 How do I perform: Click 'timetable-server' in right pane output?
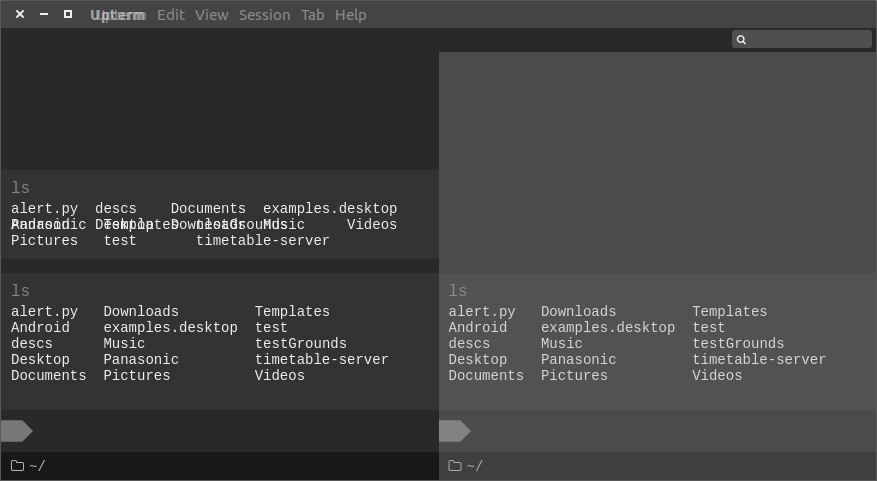click(759, 360)
